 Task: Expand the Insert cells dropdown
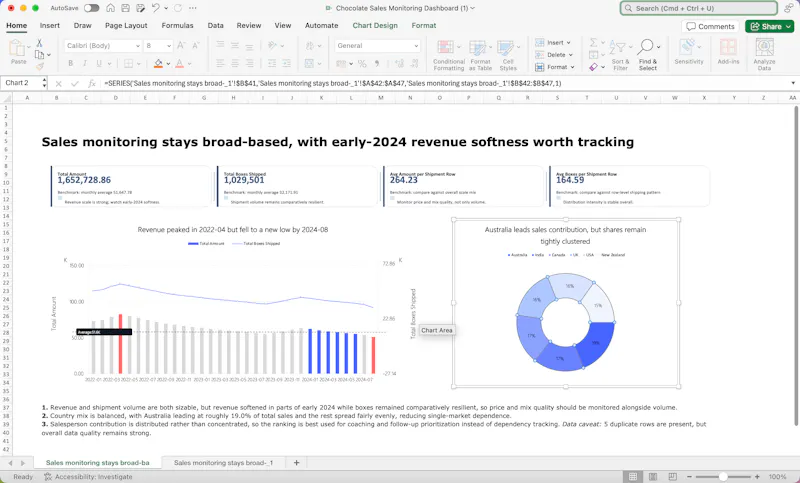(x=568, y=43)
